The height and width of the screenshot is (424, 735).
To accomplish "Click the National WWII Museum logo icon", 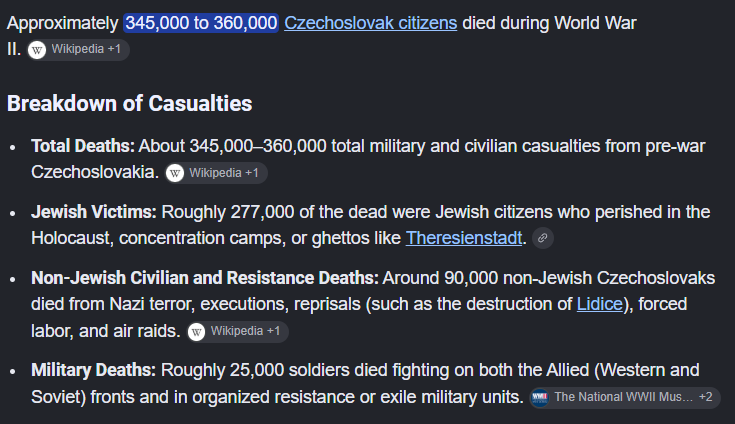I will click(540, 397).
